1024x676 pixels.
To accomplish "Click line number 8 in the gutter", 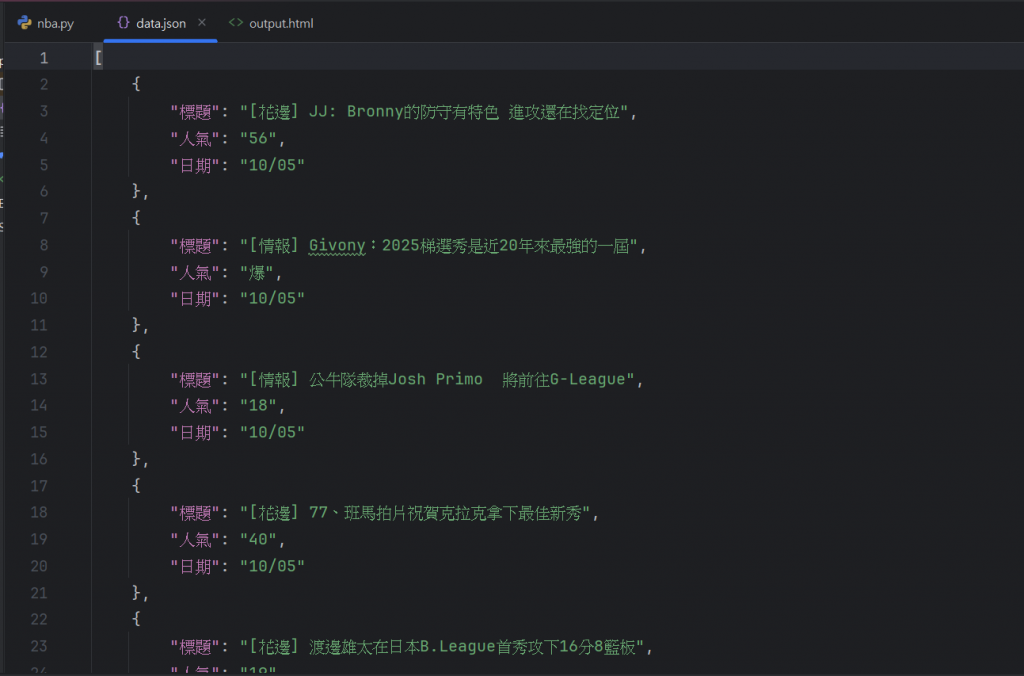I will (44, 245).
